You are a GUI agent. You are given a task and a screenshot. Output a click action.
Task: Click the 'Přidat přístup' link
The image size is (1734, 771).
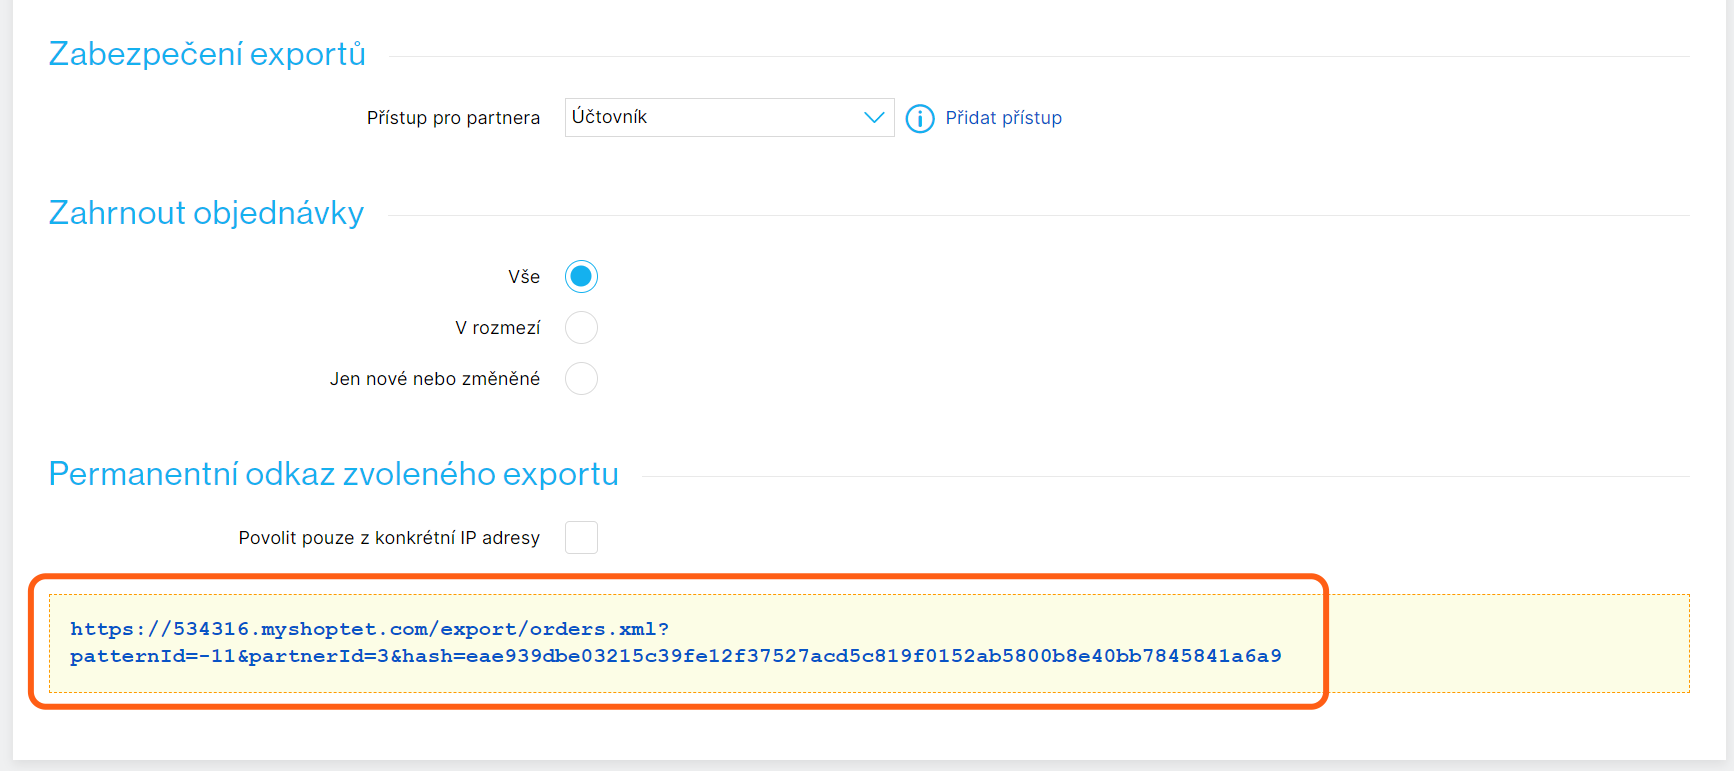click(1003, 118)
